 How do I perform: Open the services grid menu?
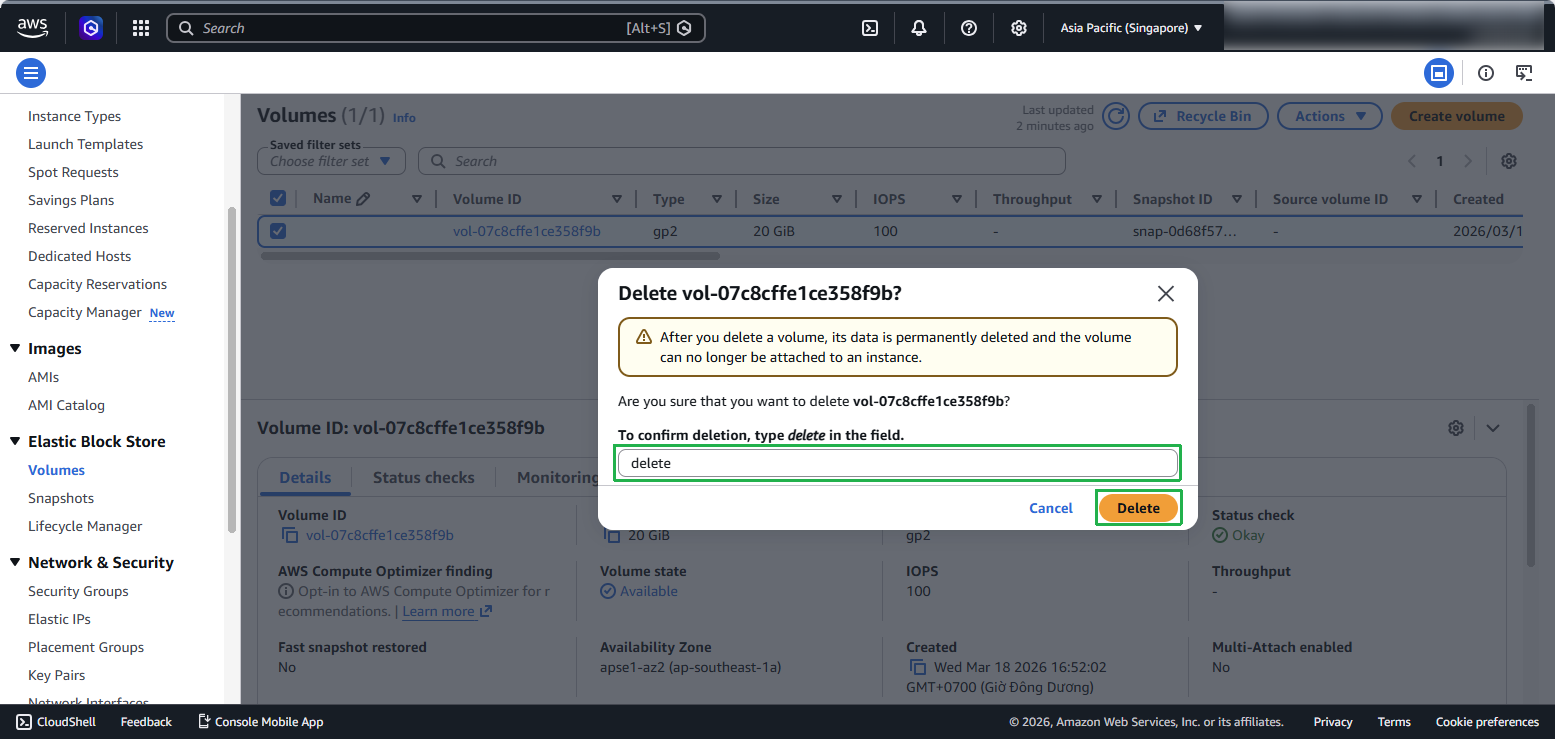pyautogui.click(x=141, y=28)
